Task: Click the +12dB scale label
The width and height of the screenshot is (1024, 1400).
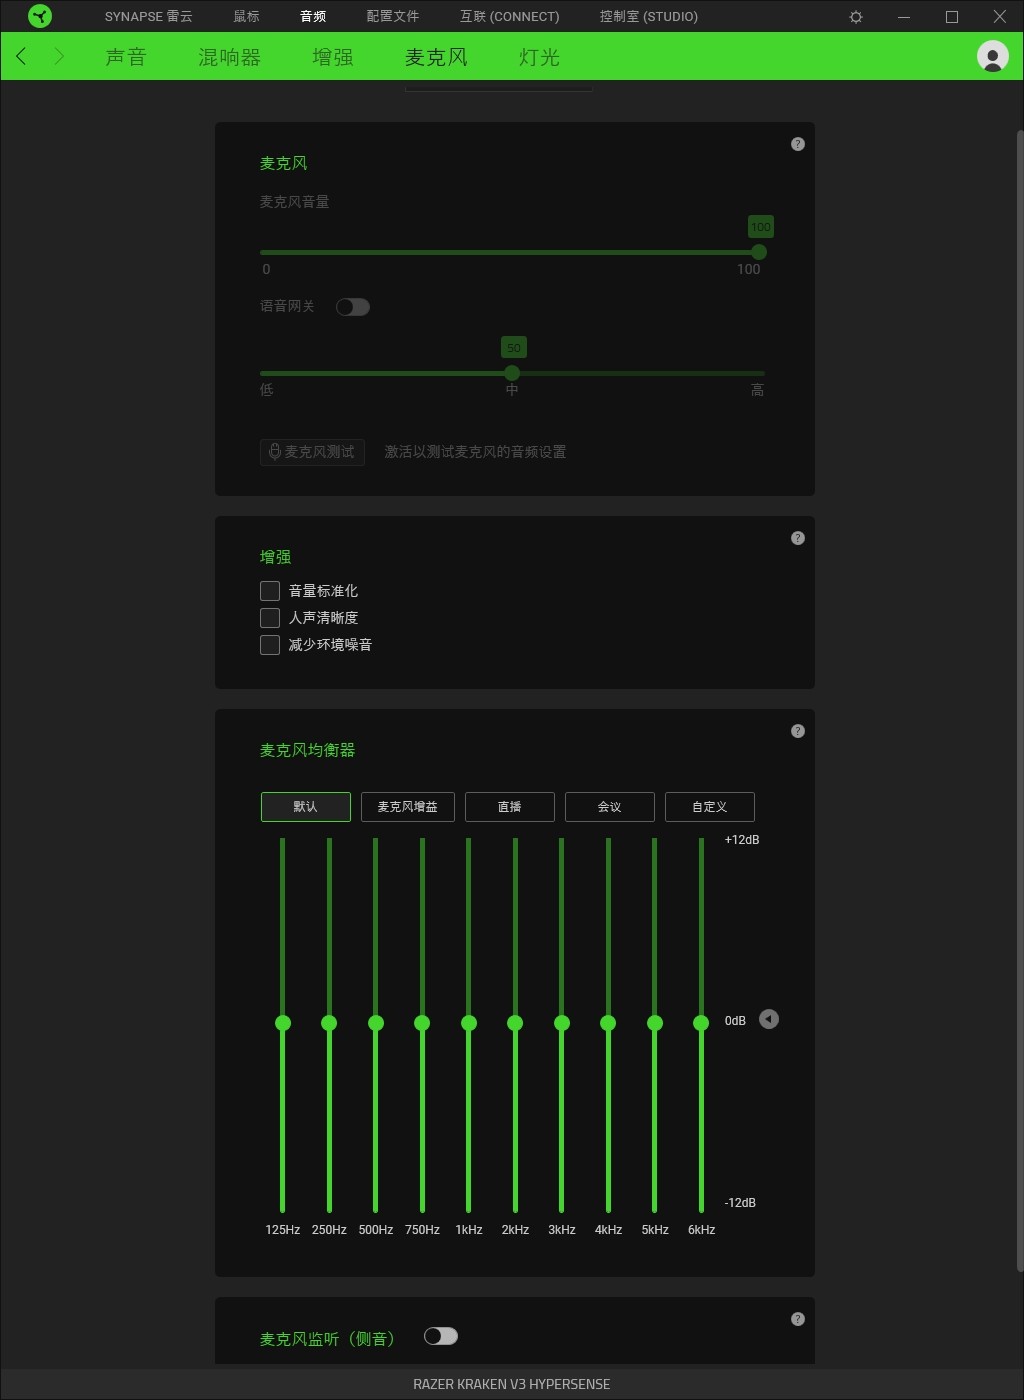Action: pos(742,840)
